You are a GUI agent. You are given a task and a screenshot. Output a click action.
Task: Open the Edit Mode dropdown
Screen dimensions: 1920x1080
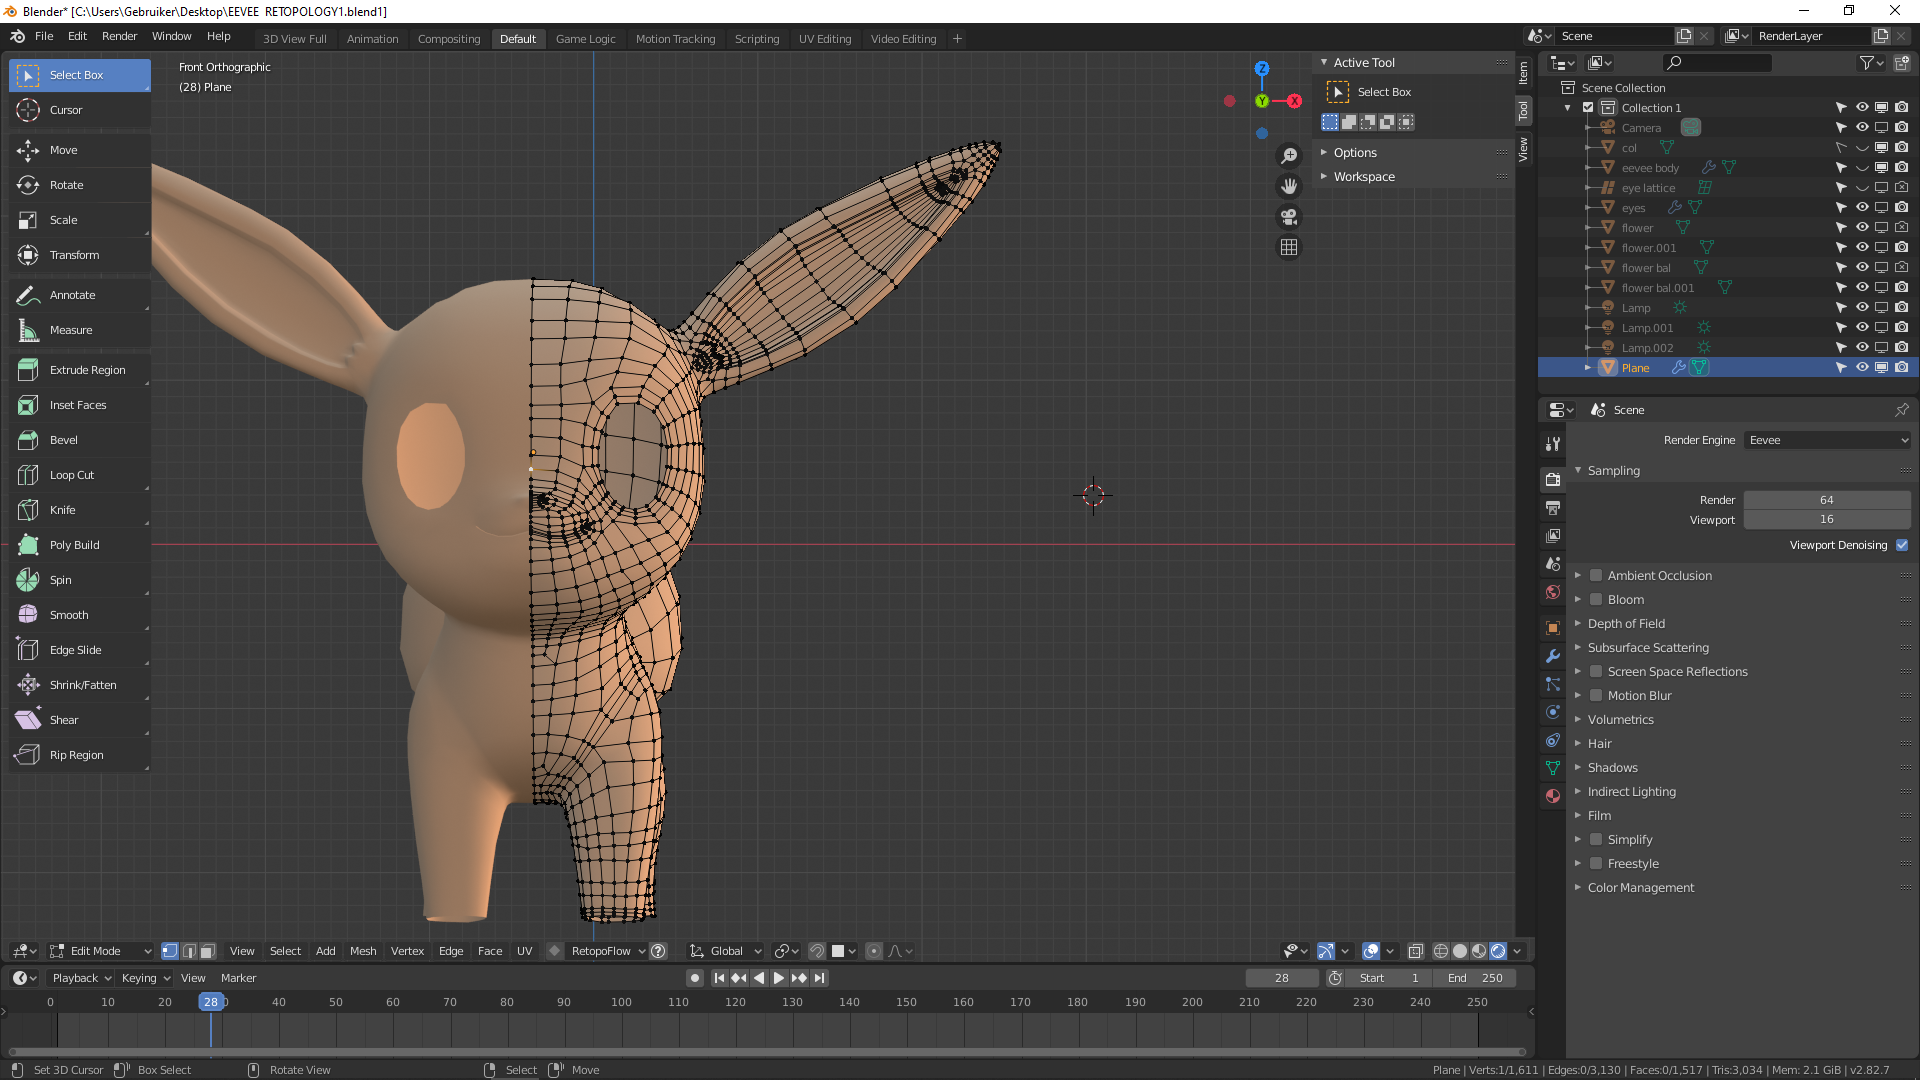[100, 951]
